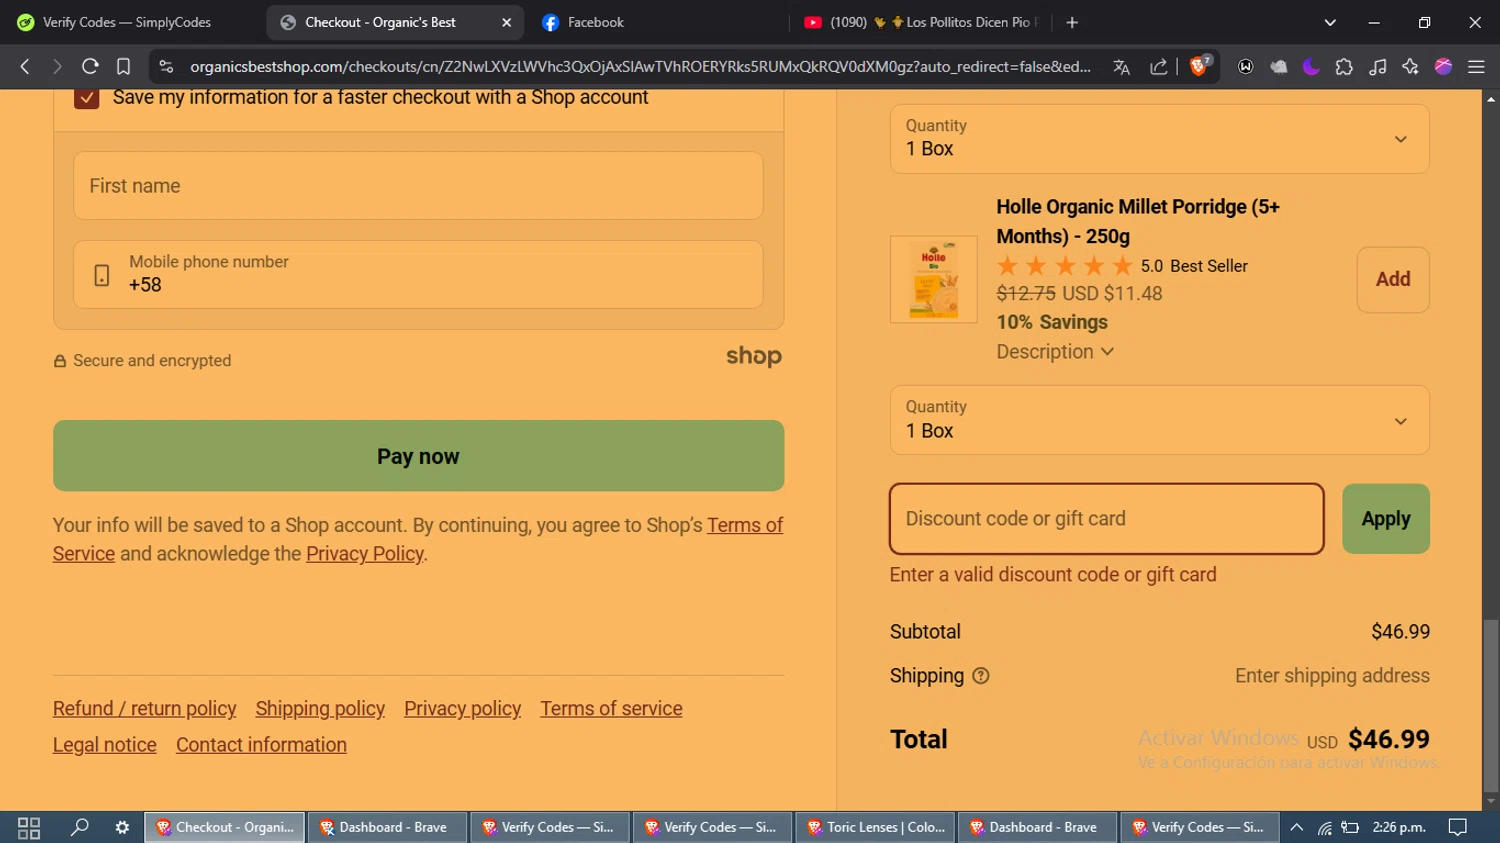The image size is (1500, 843).
Task: Open Brave Shields lion icon
Action: pos(1200,67)
